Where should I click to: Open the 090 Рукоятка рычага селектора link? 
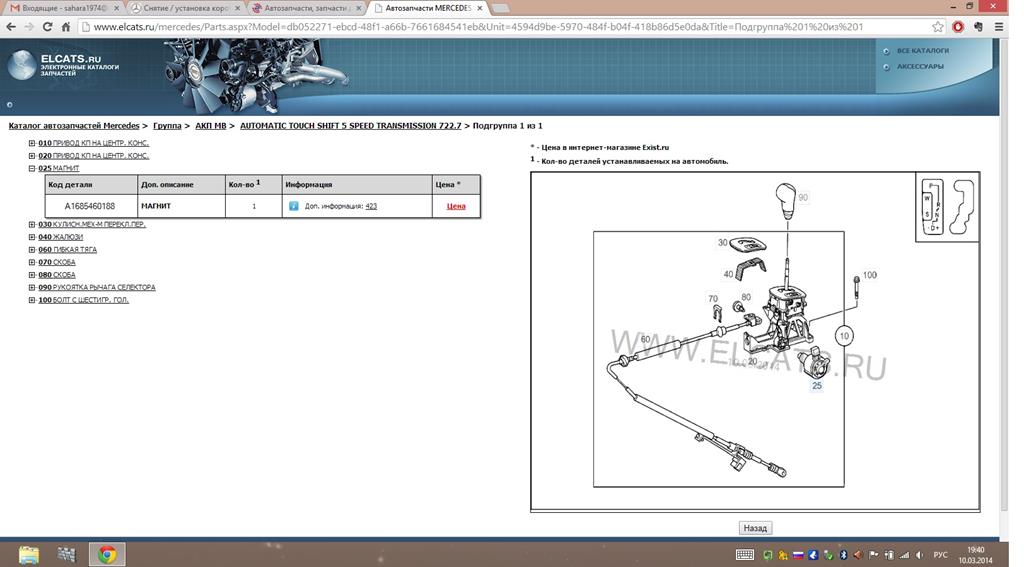(97, 287)
